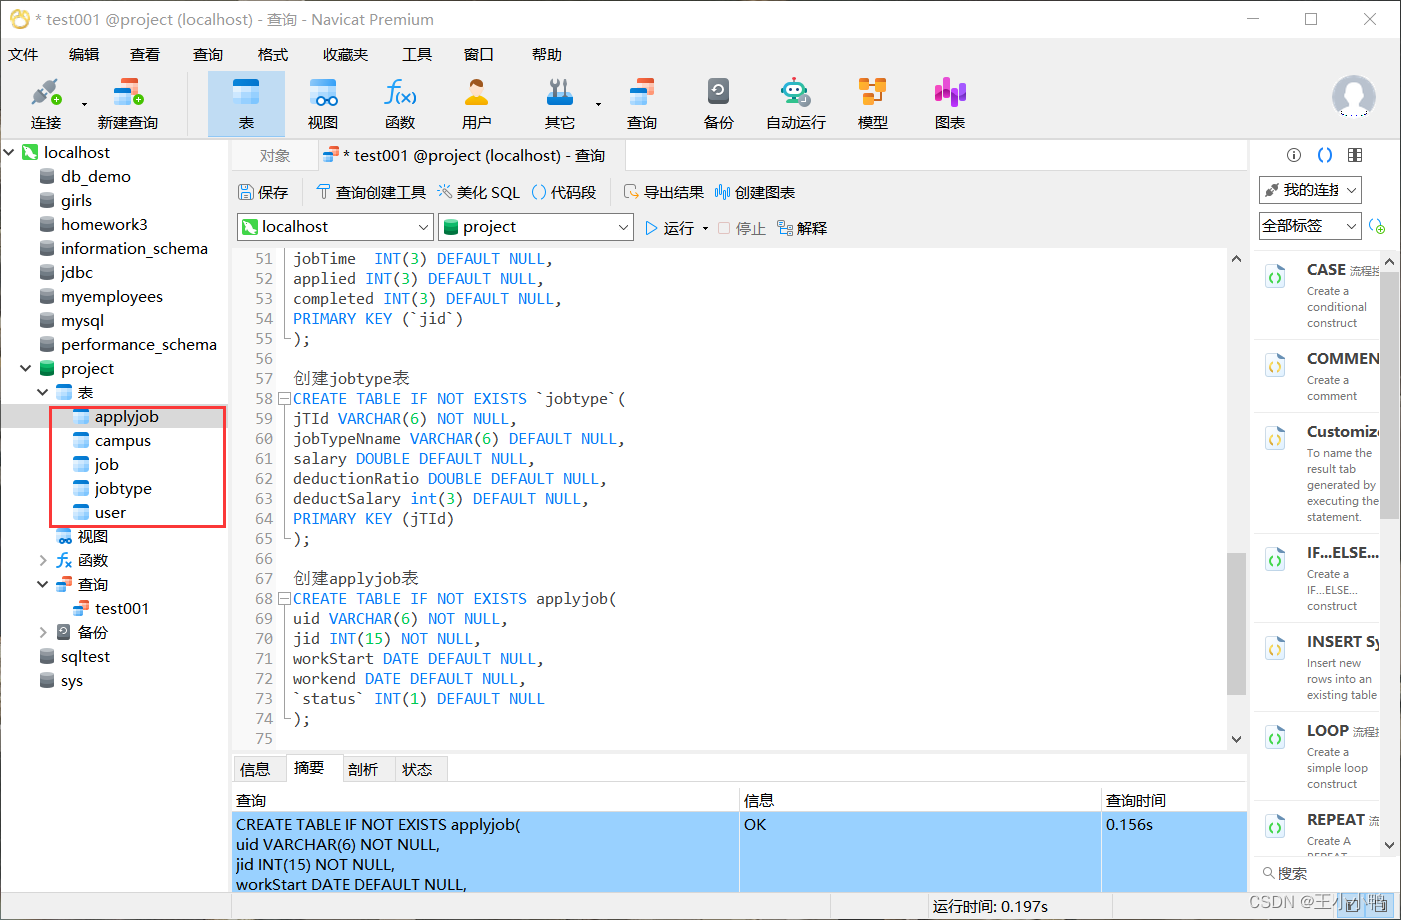
Task: Click the CASE snippet icon
Action: point(1276,276)
